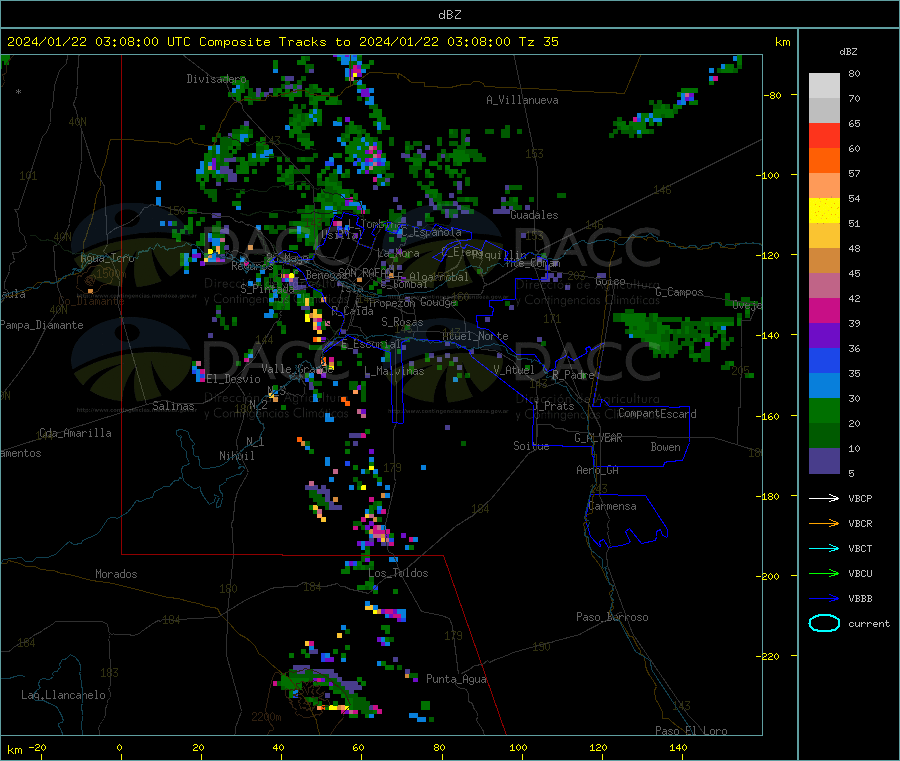This screenshot has height=761, width=900.
Task: Select the light blue 30-35 dBZ swatch
Action: tap(824, 386)
